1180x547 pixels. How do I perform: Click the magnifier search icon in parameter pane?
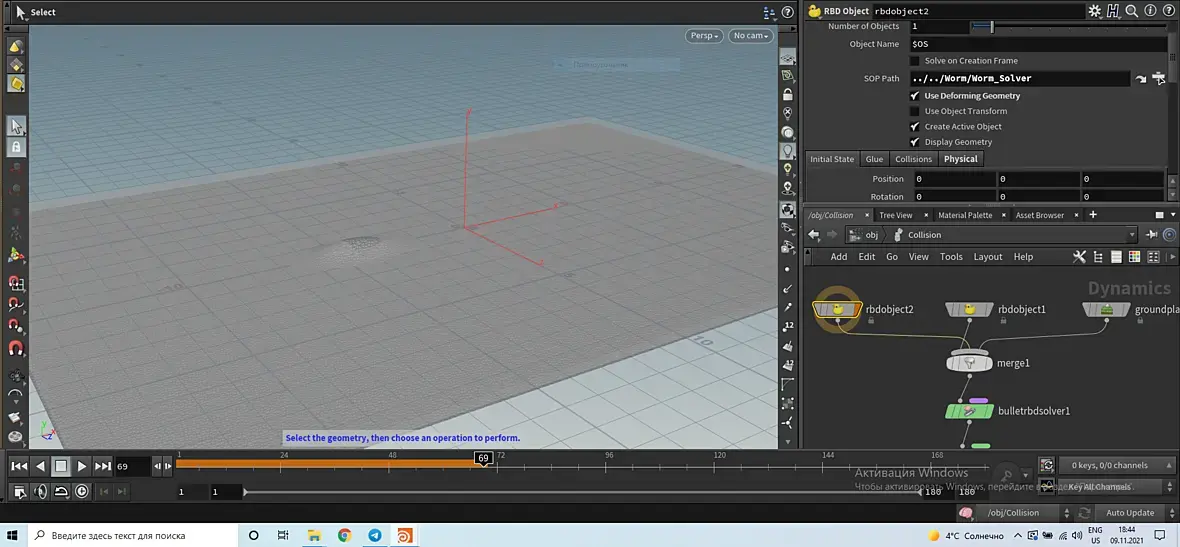(x=1129, y=11)
